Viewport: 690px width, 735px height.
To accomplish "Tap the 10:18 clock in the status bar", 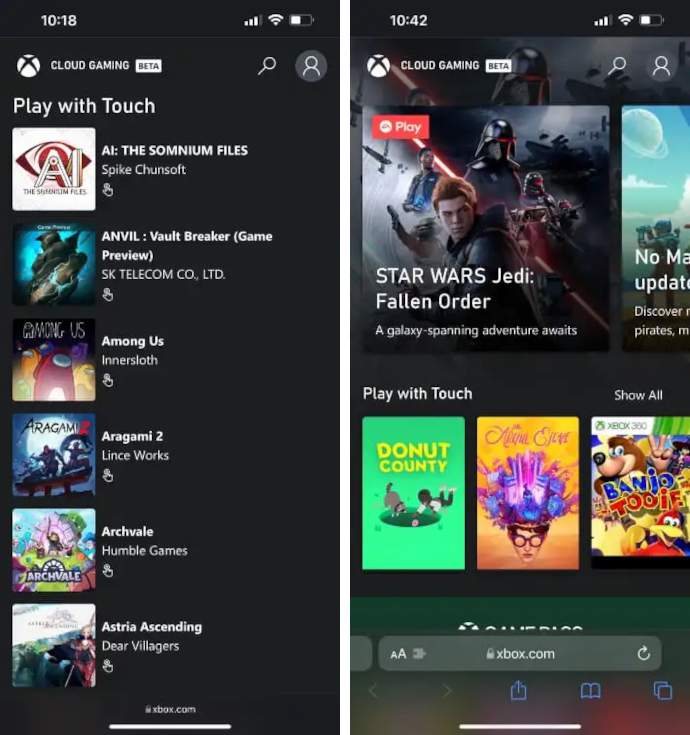I will point(59,21).
